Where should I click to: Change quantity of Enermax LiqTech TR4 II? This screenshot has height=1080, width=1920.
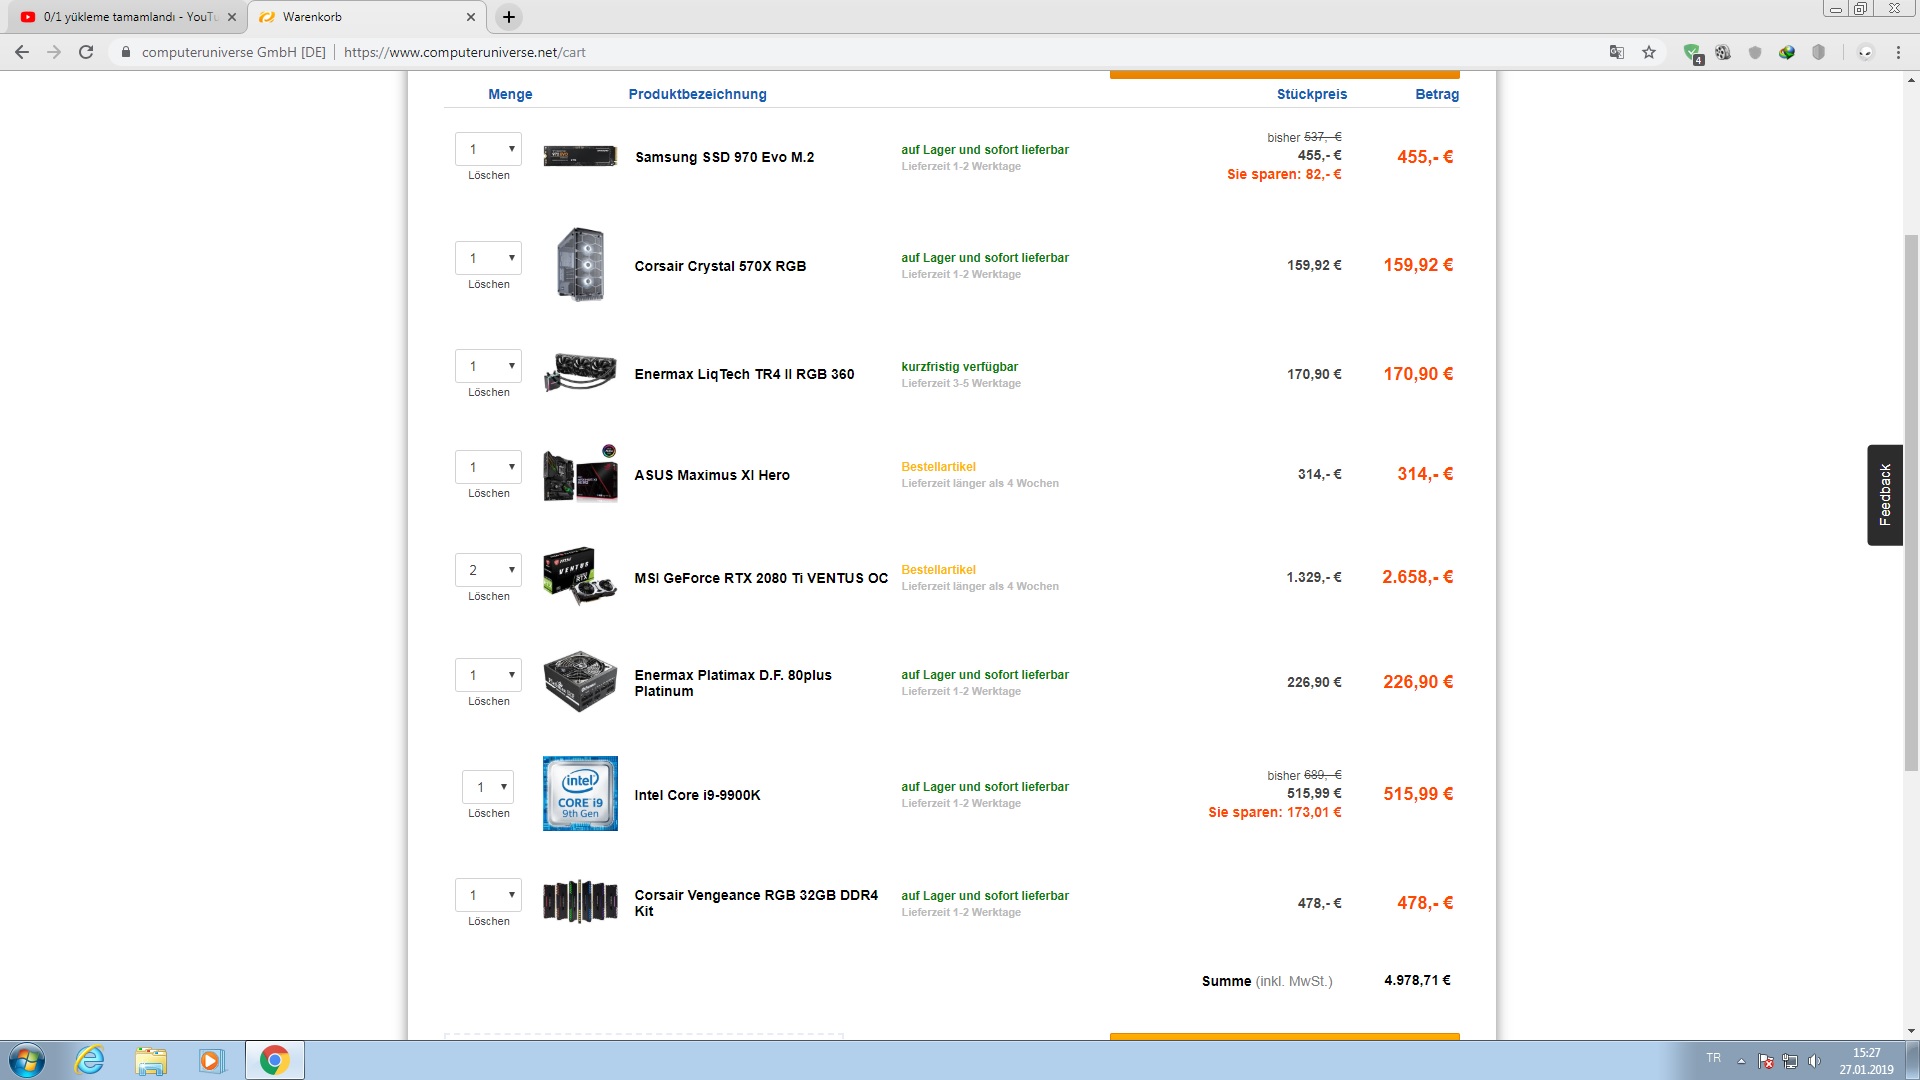[488, 366]
